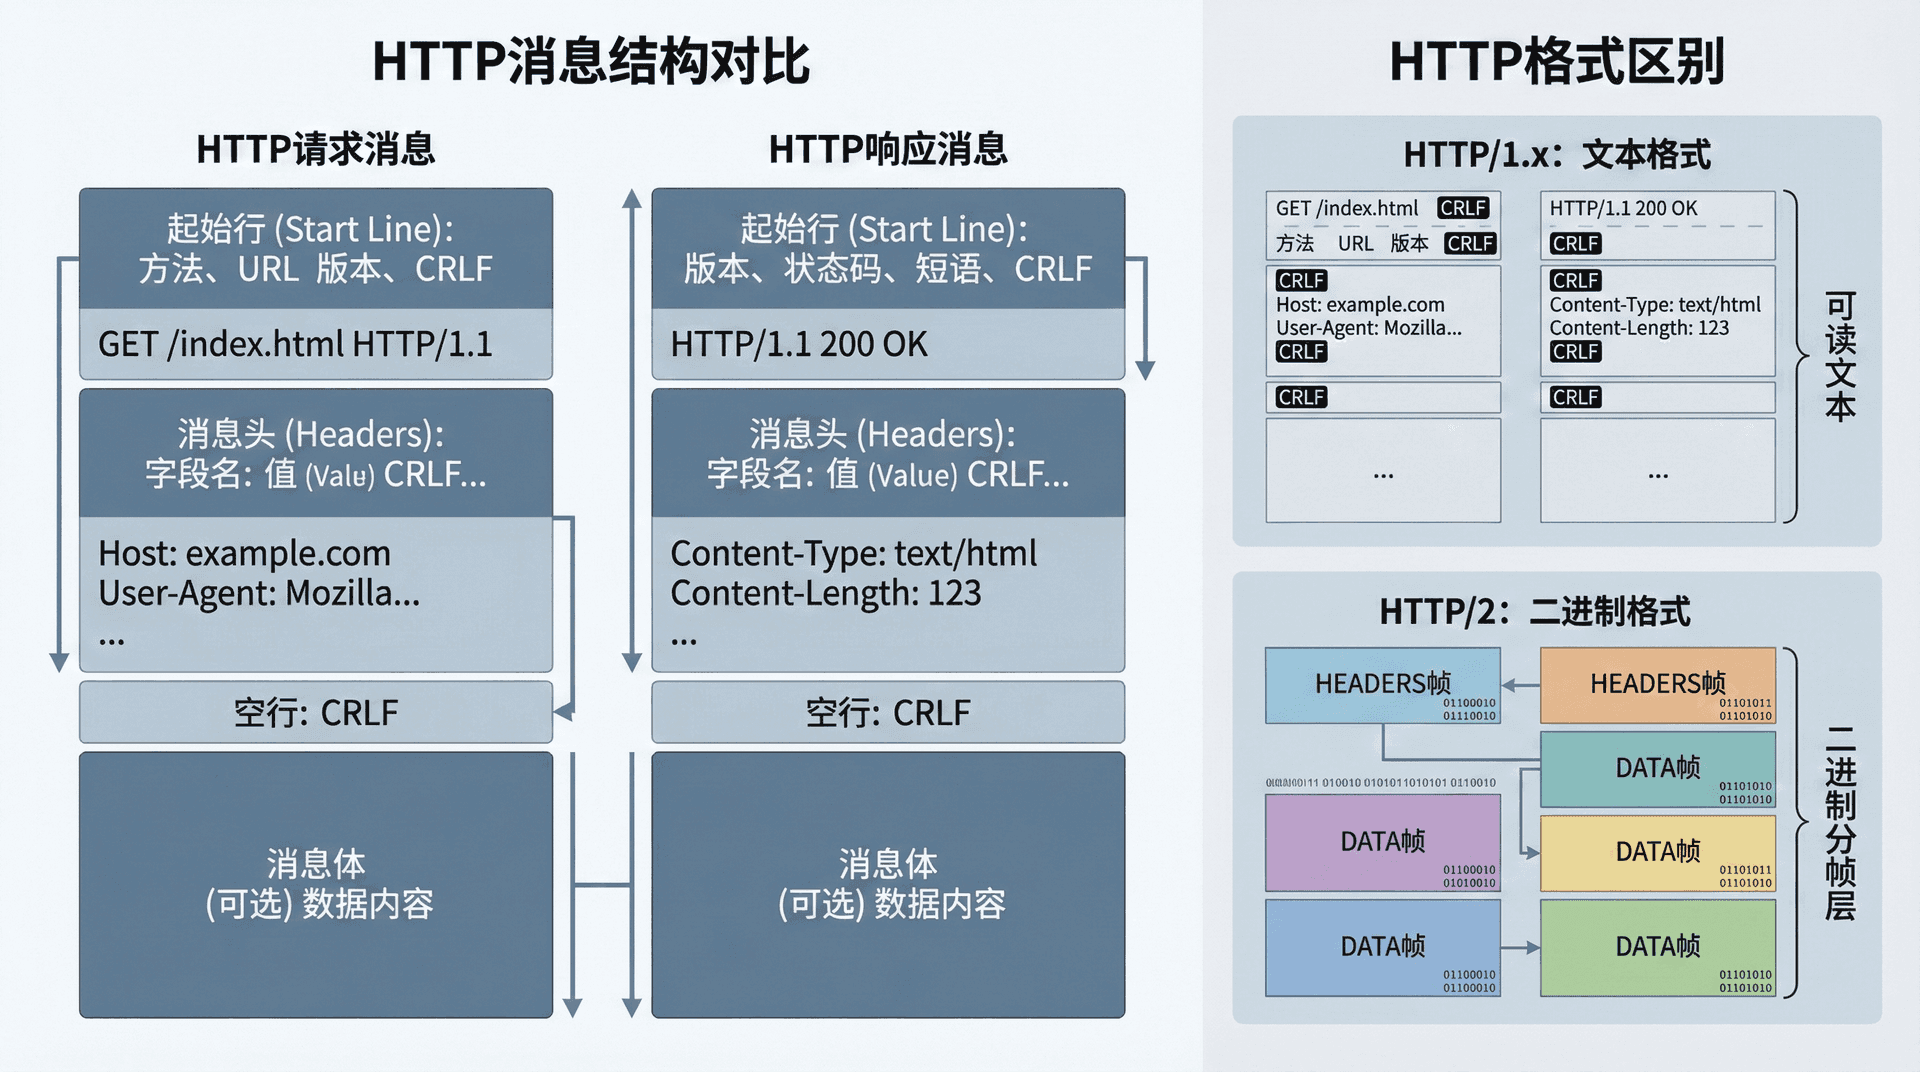
Task: Select the request 消息头 (Headers) title block
Action: pyautogui.click(x=315, y=453)
